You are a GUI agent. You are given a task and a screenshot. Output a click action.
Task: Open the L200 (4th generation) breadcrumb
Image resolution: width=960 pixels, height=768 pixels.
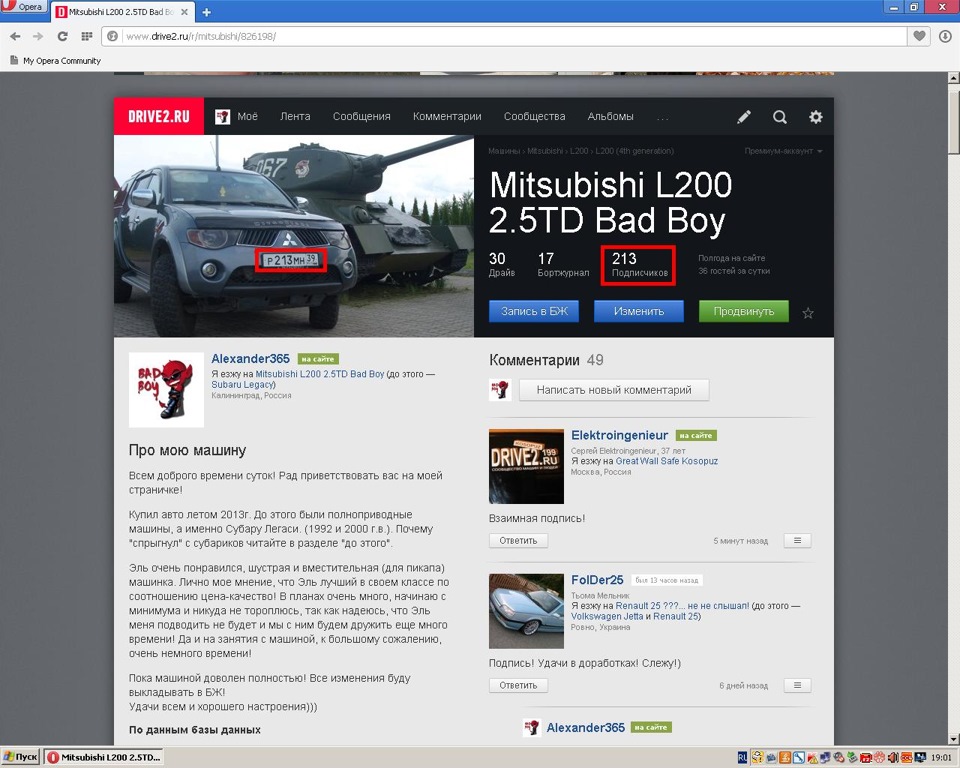634,151
